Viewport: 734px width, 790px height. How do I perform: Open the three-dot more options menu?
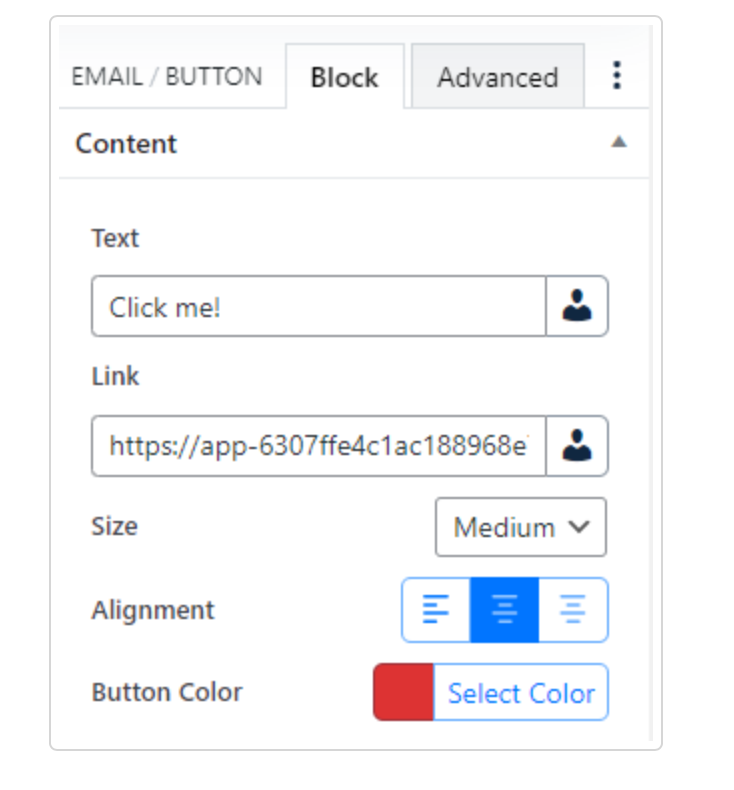click(x=617, y=76)
